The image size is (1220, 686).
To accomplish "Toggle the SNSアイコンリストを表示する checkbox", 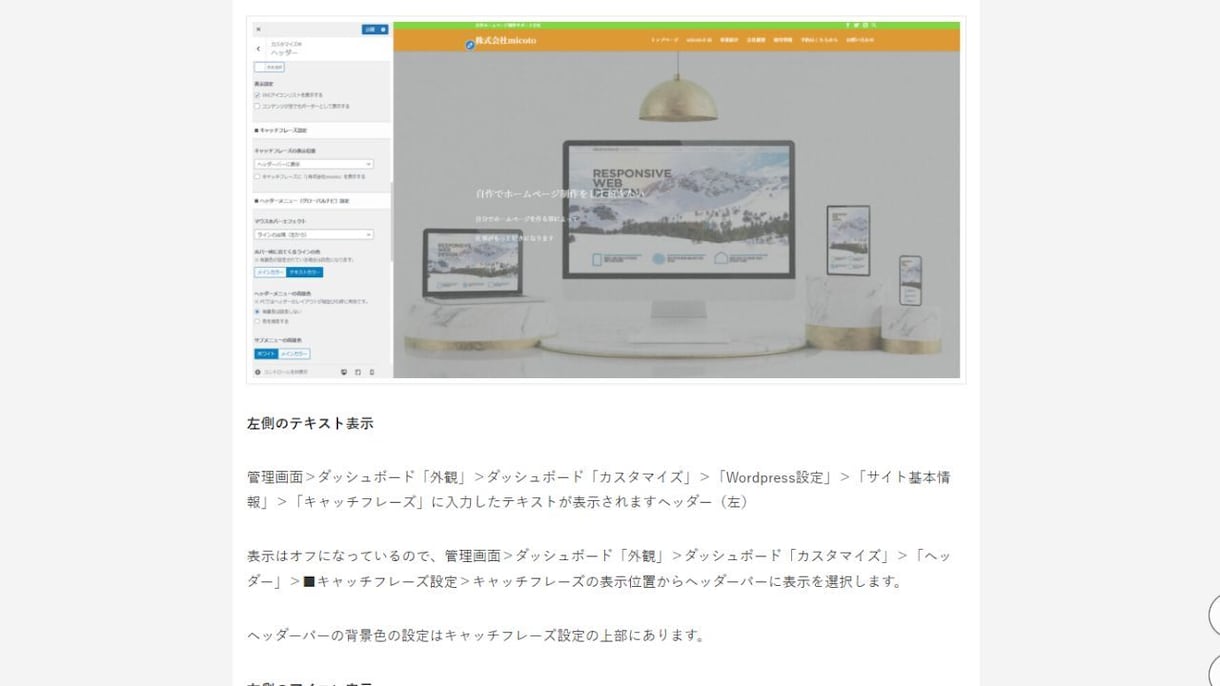I will (257, 96).
